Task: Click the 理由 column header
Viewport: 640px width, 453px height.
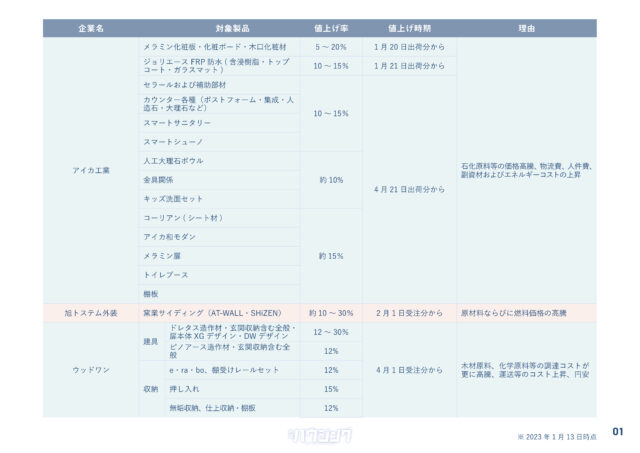Action: coord(526,27)
